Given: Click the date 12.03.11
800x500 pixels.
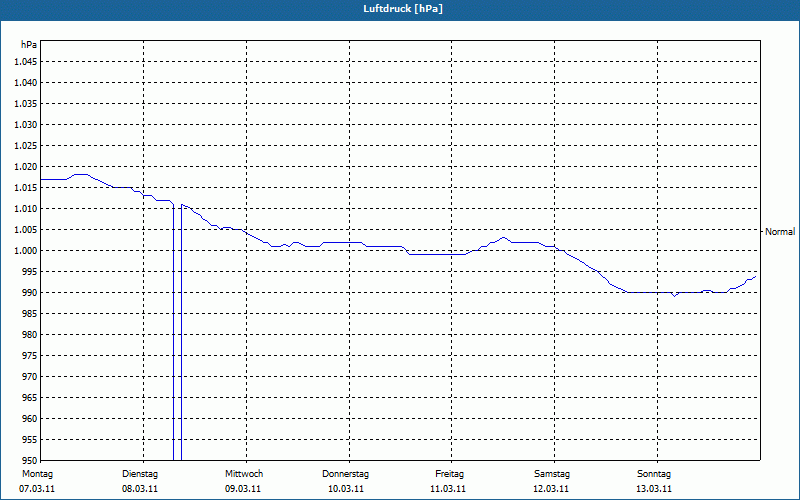Looking at the screenshot, I should pyautogui.click(x=551, y=489).
